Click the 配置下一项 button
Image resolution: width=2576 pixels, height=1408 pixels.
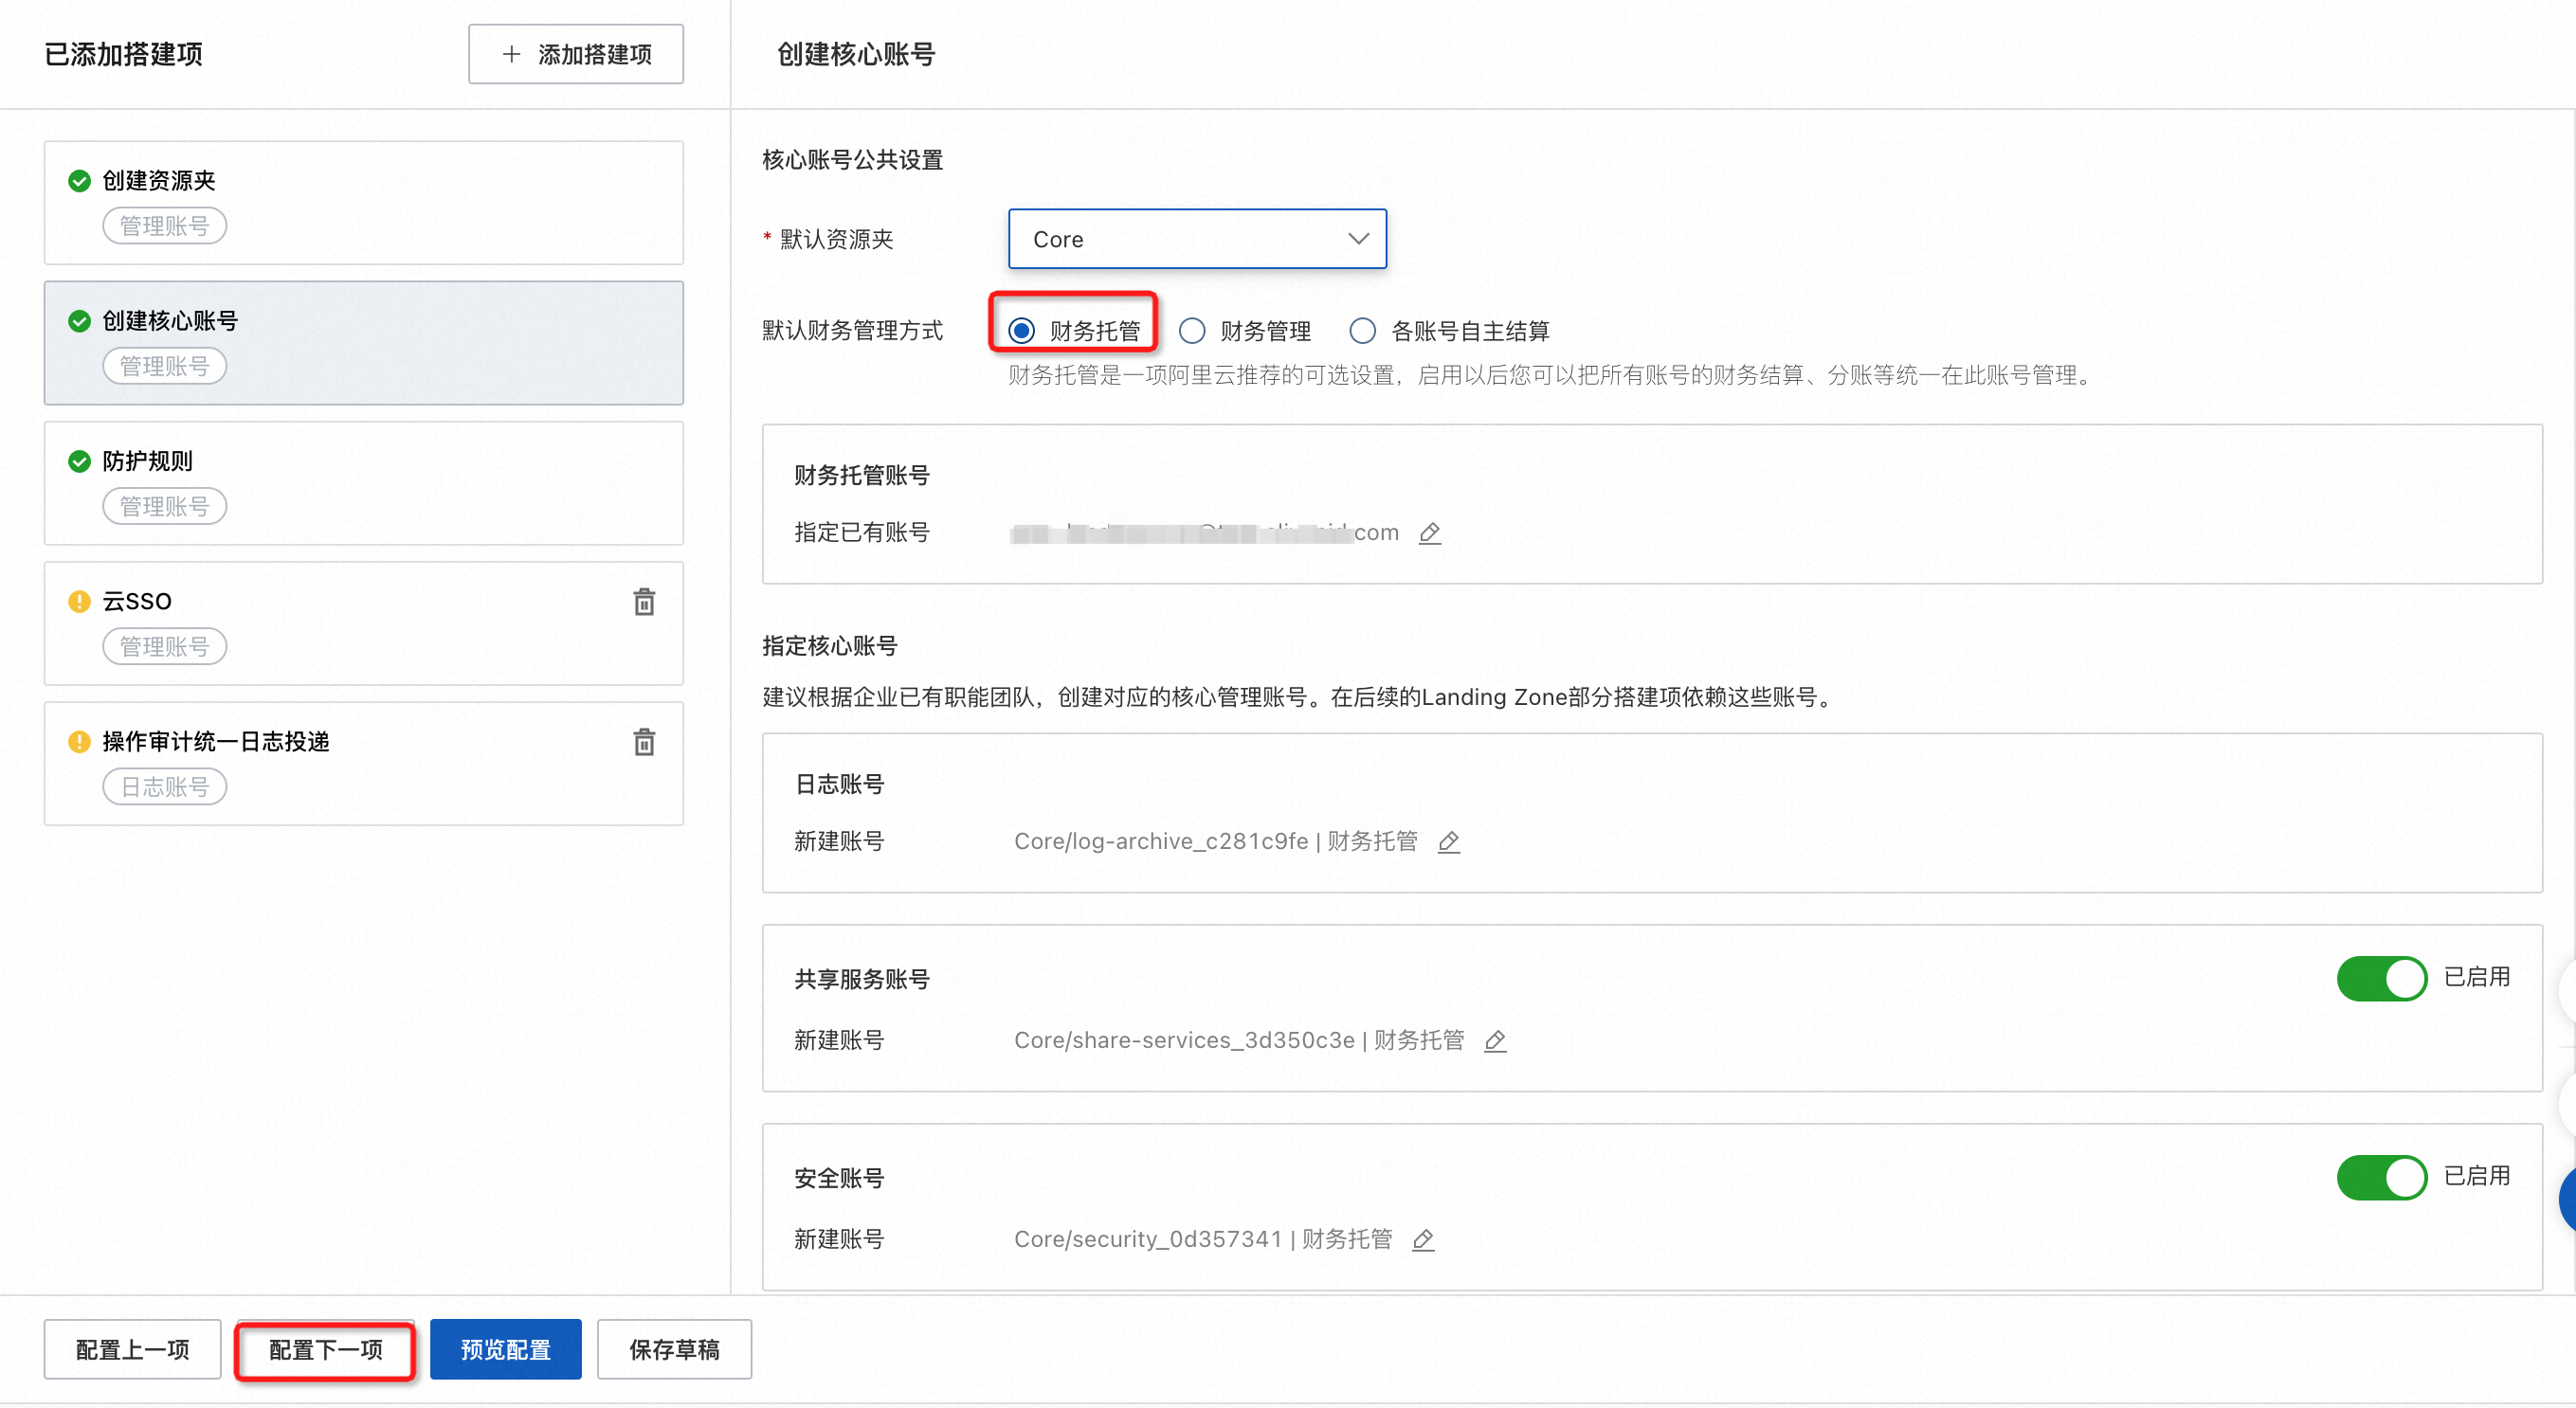click(325, 1350)
